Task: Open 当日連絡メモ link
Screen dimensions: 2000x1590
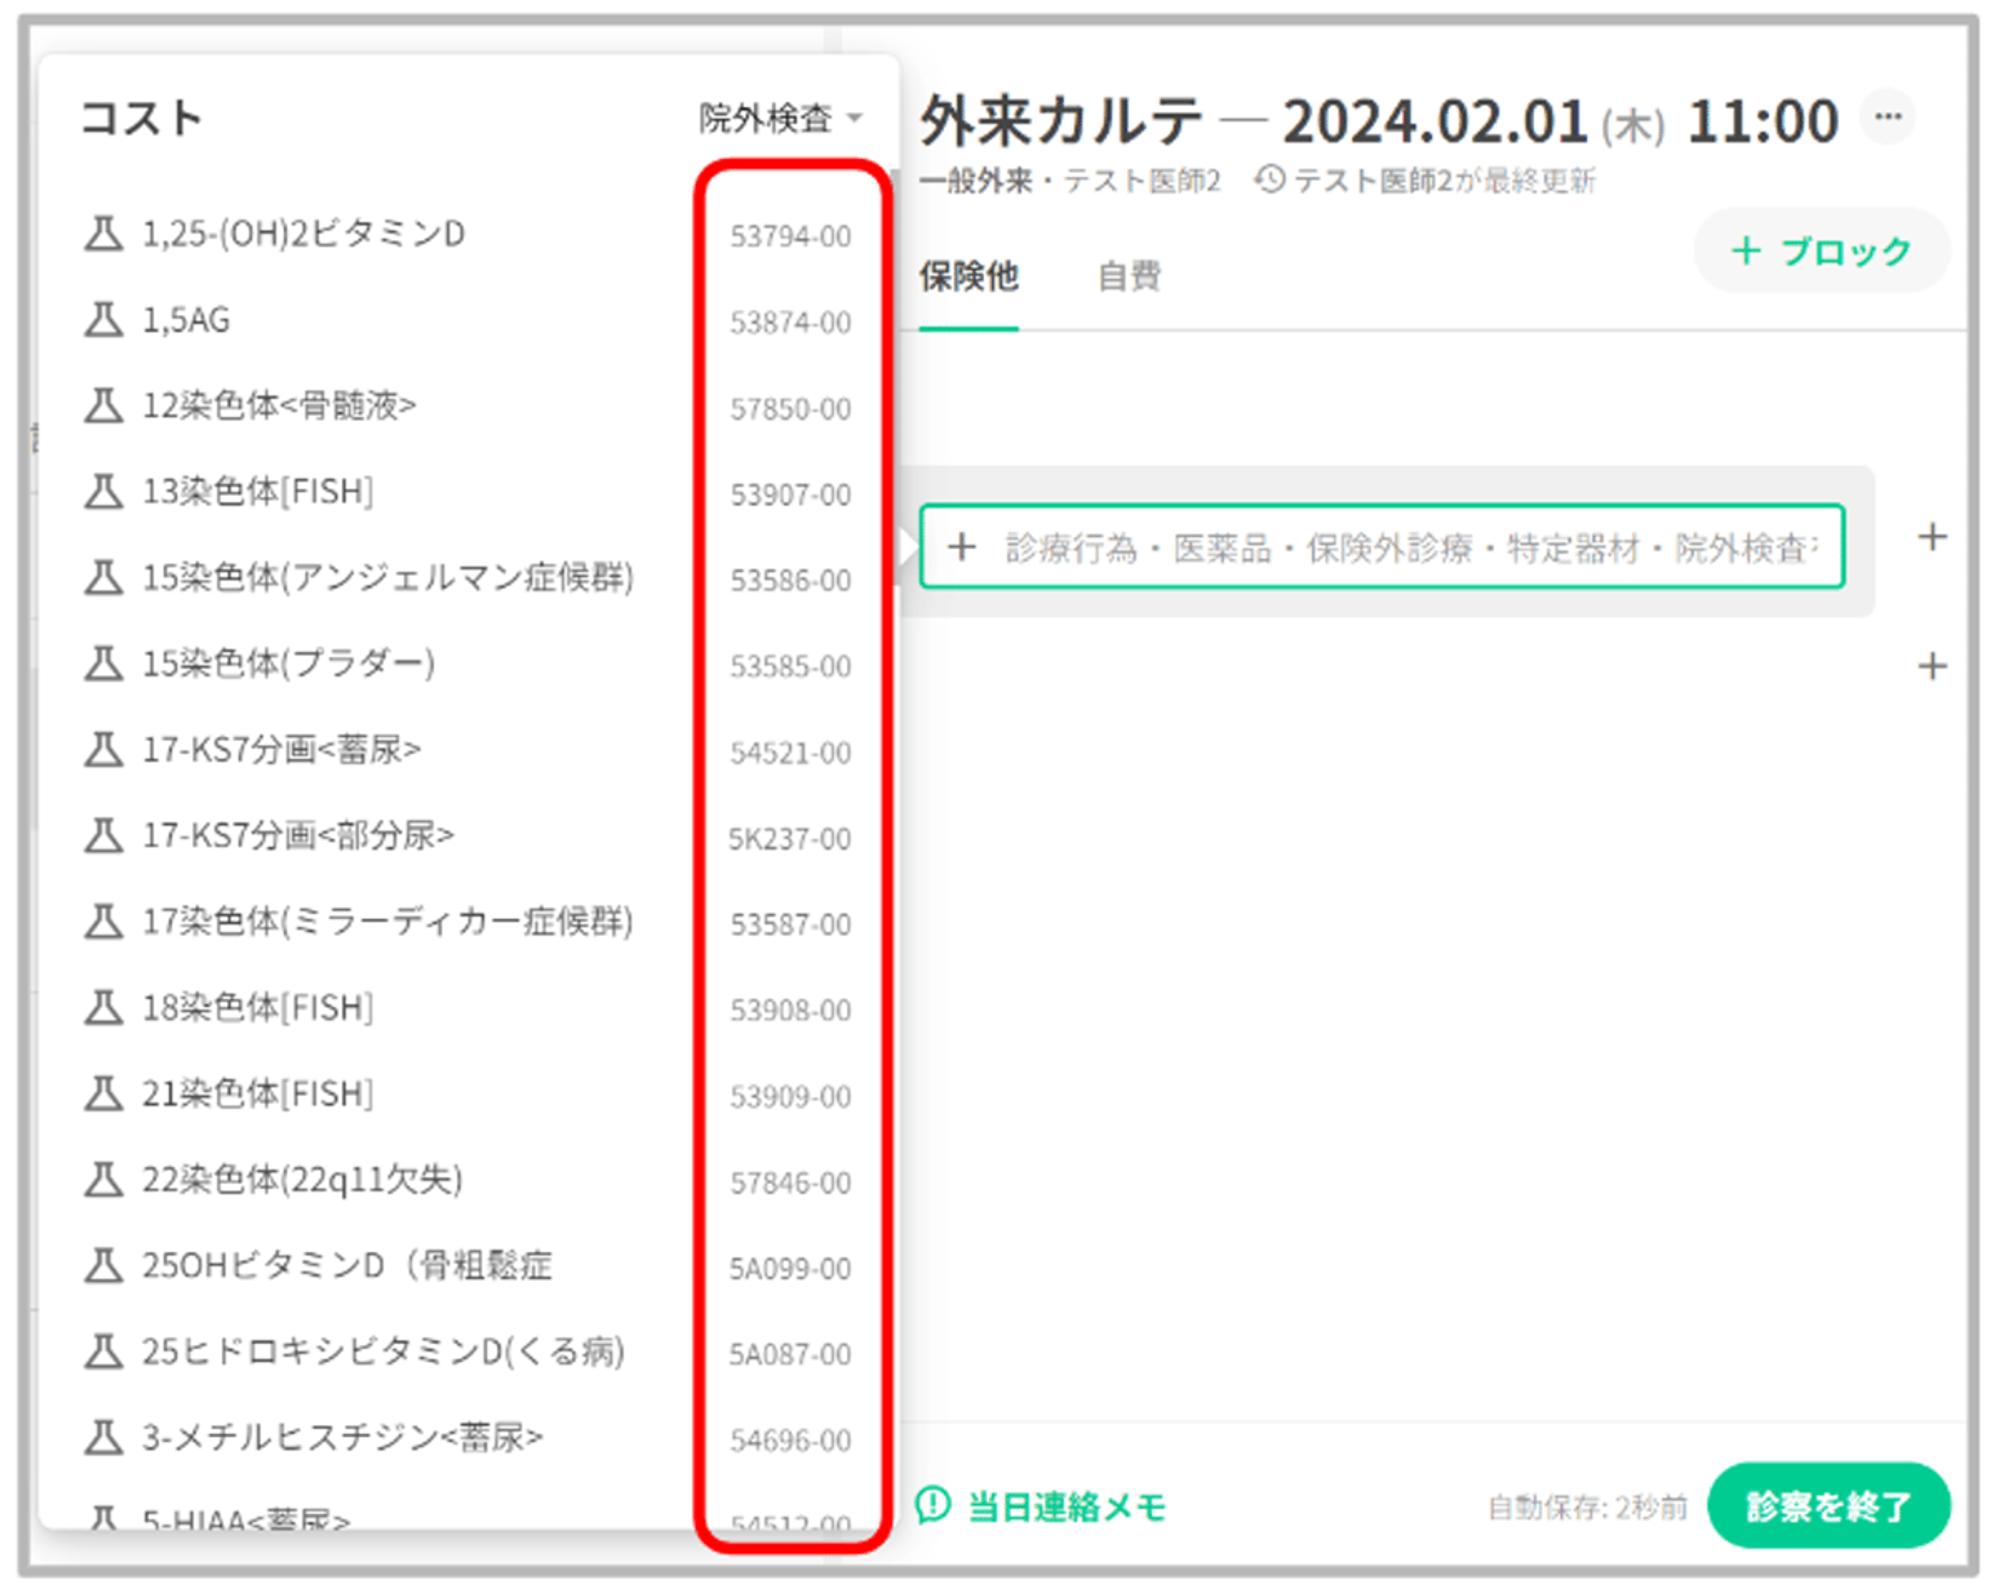Action: [1066, 1506]
